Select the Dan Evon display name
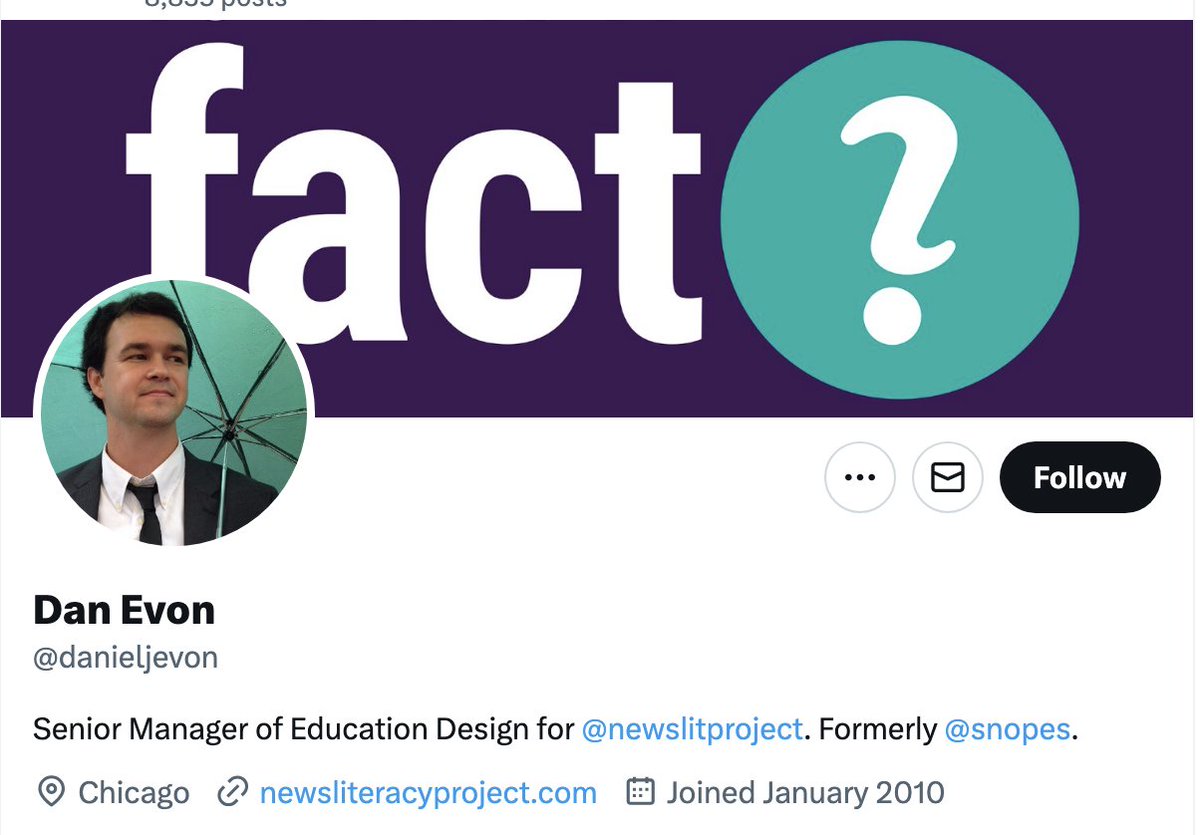The height and width of the screenshot is (835, 1200). [124, 609]
